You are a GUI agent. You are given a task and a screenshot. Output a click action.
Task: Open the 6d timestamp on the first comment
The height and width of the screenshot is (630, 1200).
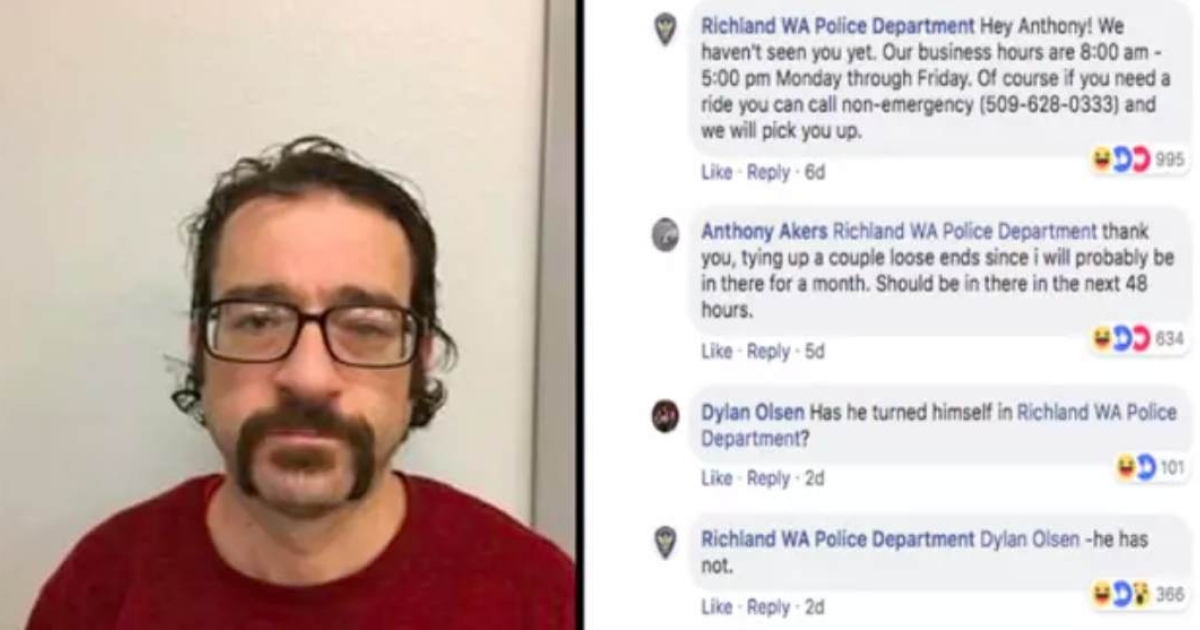815,172
